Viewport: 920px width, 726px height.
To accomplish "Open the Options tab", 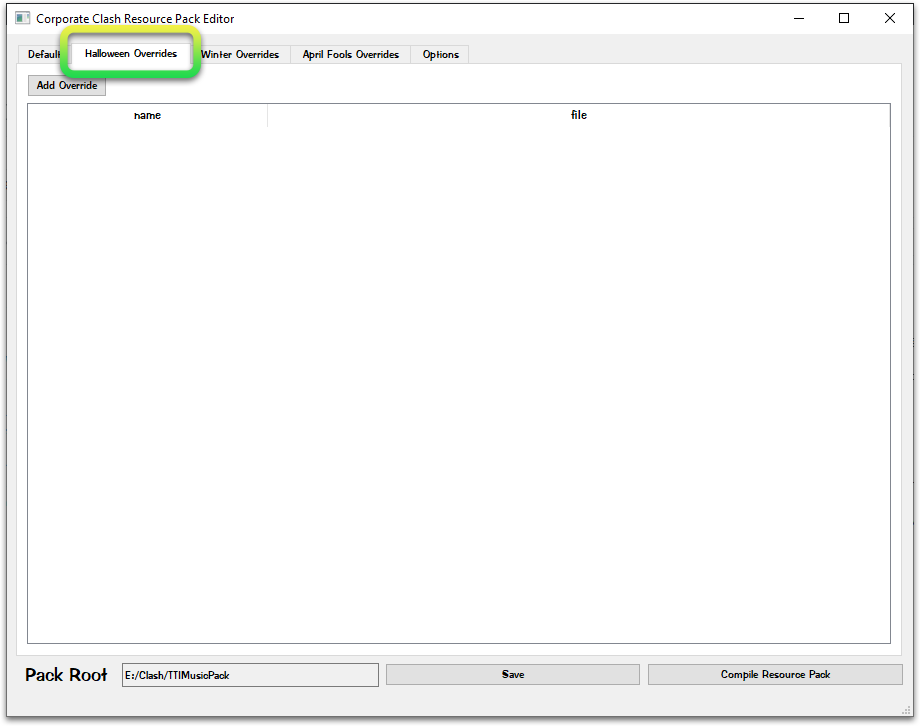I will pos(441,55).
